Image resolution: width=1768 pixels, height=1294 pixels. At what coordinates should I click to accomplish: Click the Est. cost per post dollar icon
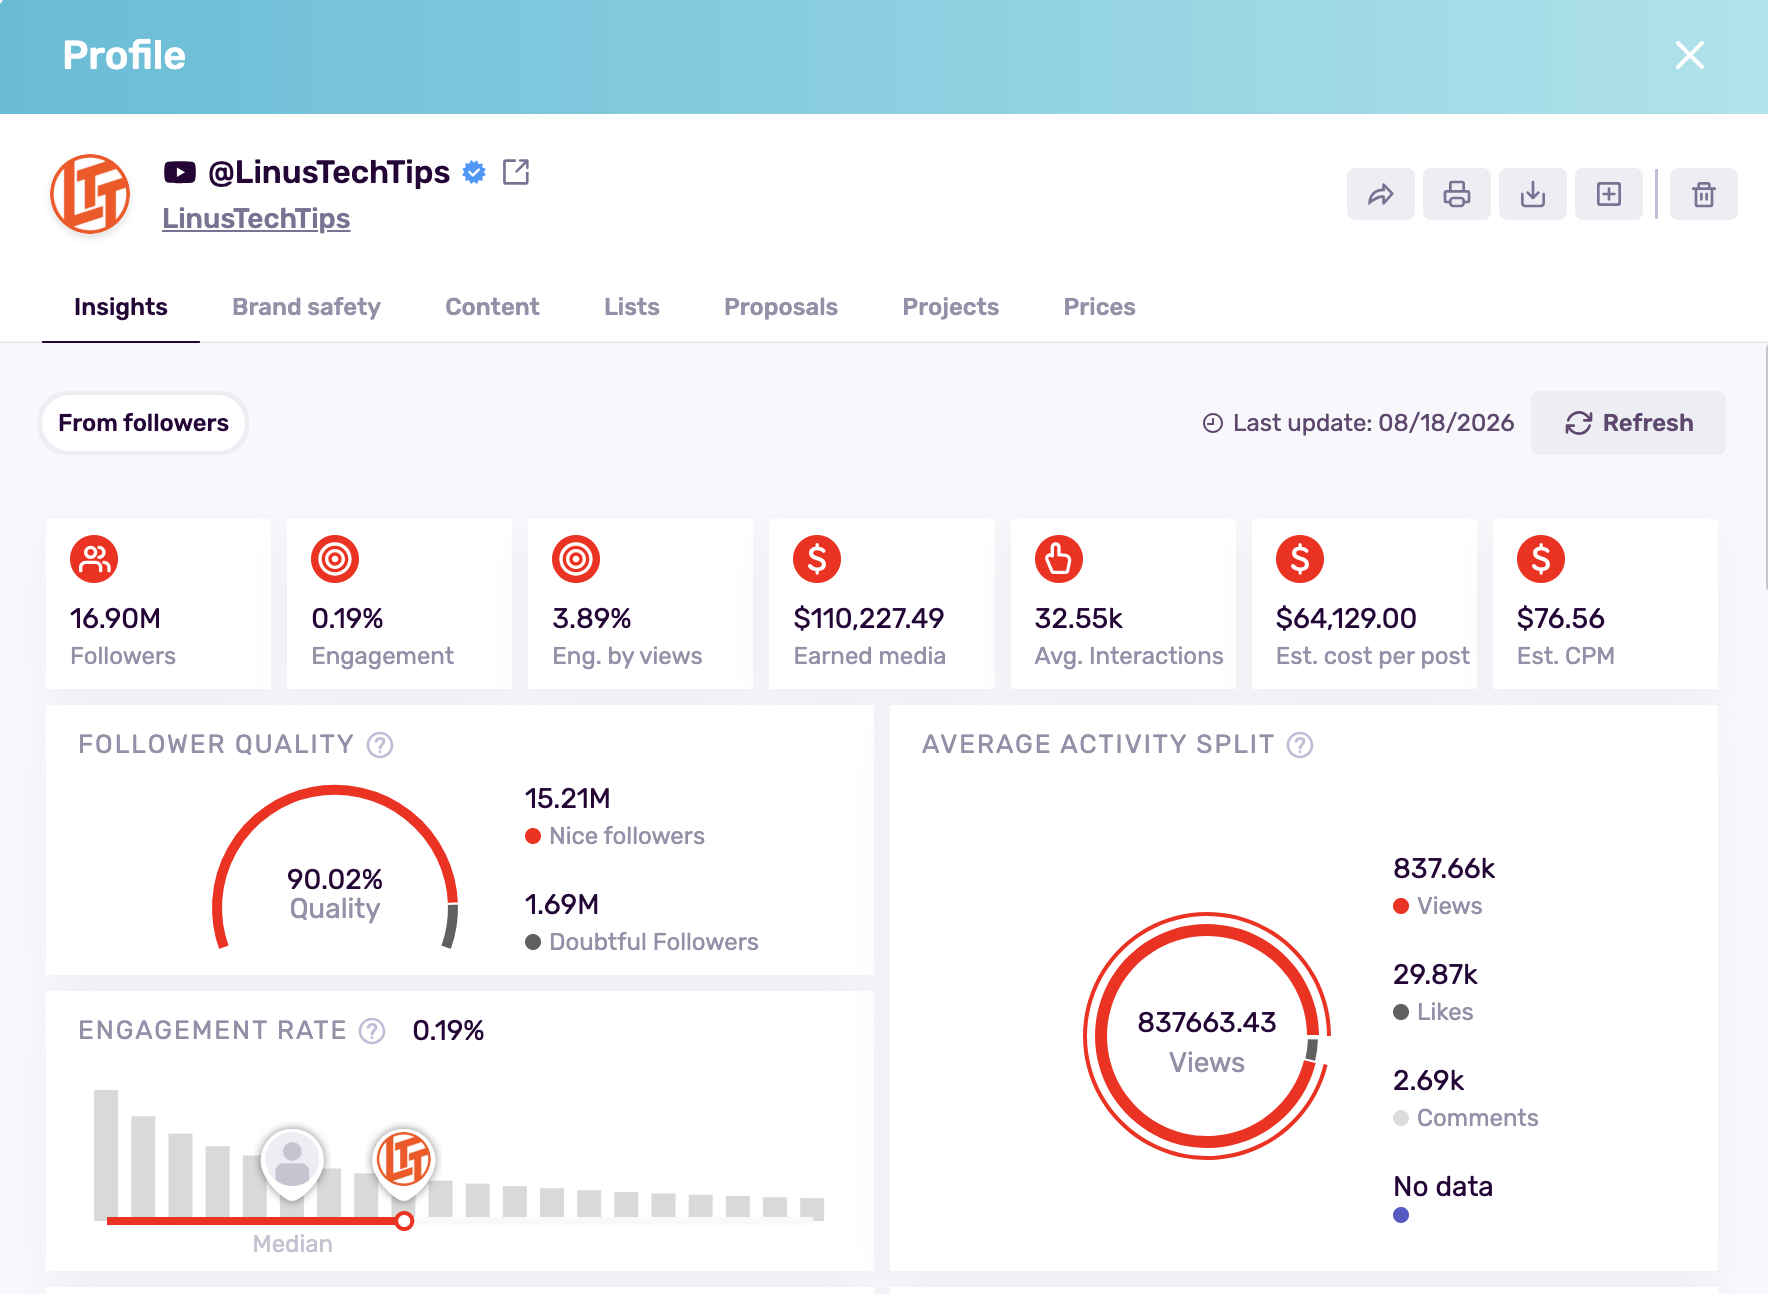pyautogui.click(x=1300, y=559)
